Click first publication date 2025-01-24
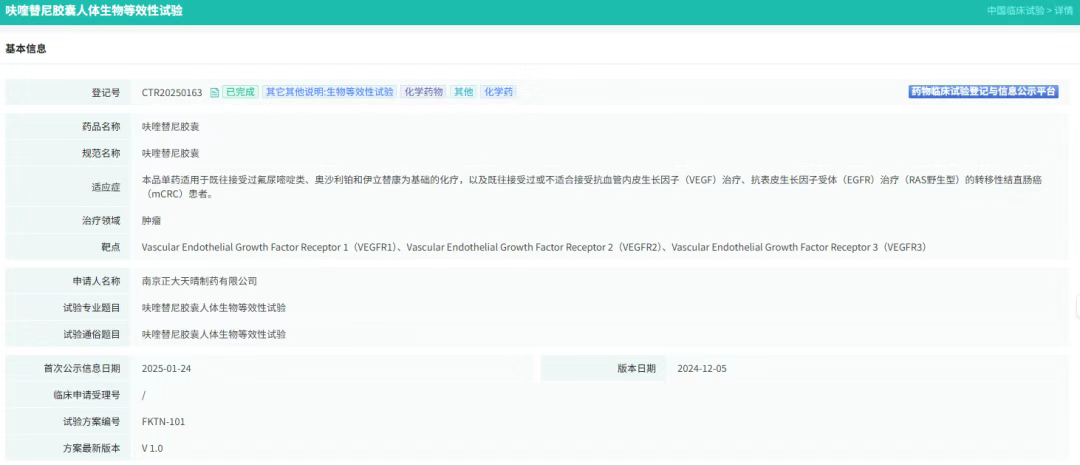The image size is (1080, 465). 166,369
